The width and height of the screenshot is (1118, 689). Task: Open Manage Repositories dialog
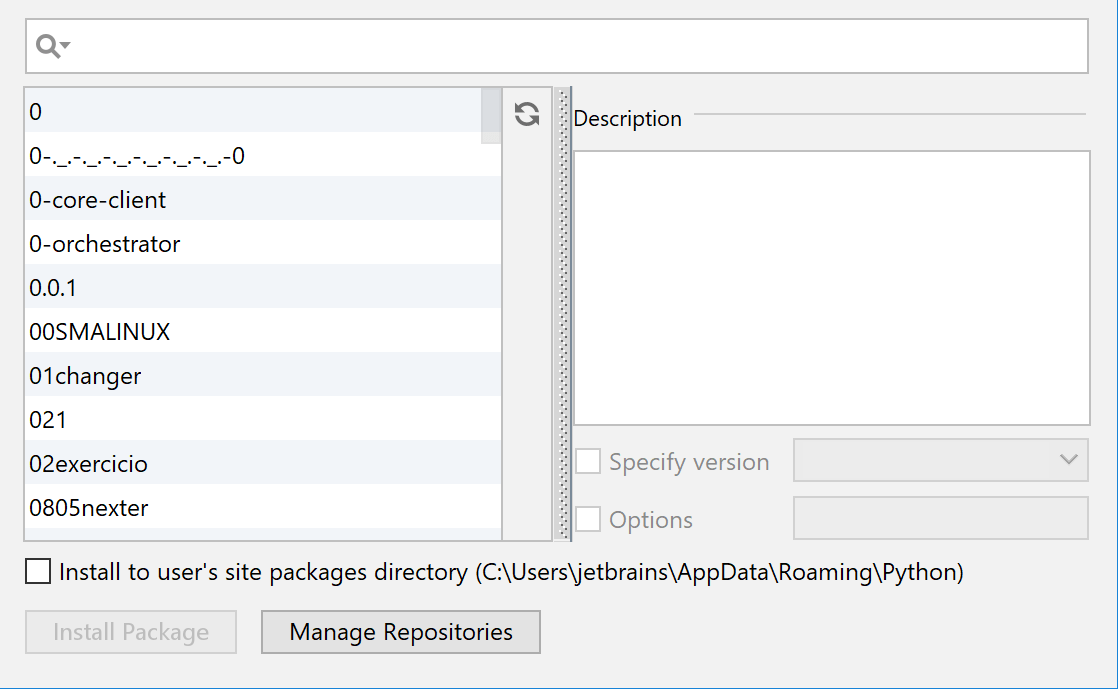pyautogui.click(x=400, y=632)
